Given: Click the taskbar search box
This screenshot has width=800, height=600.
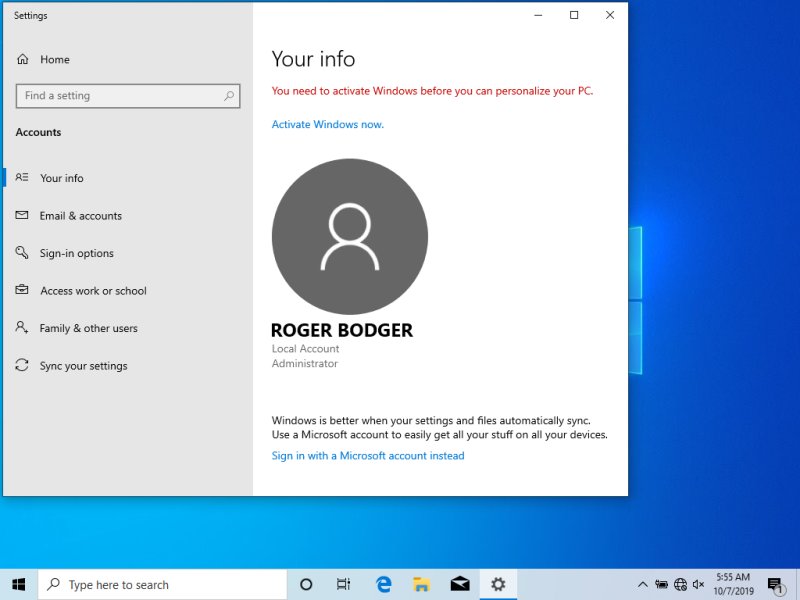Looking at the screenshot, I should pyautogui.click(x=162, y=584).
